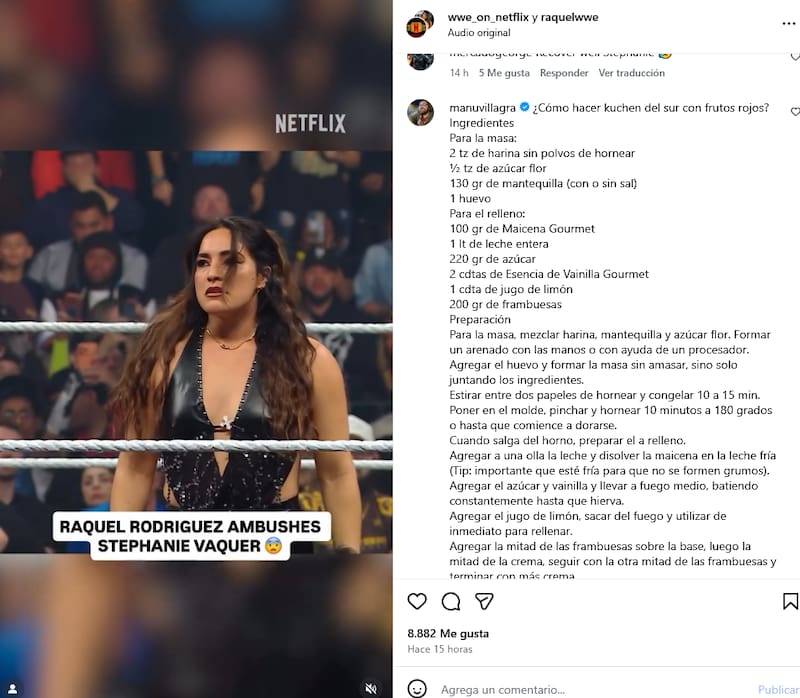Like mercadogeorge's comment with the small heart
Viewport: 800px width, 698px height.
pyautogui.click(x=795, y=56)
